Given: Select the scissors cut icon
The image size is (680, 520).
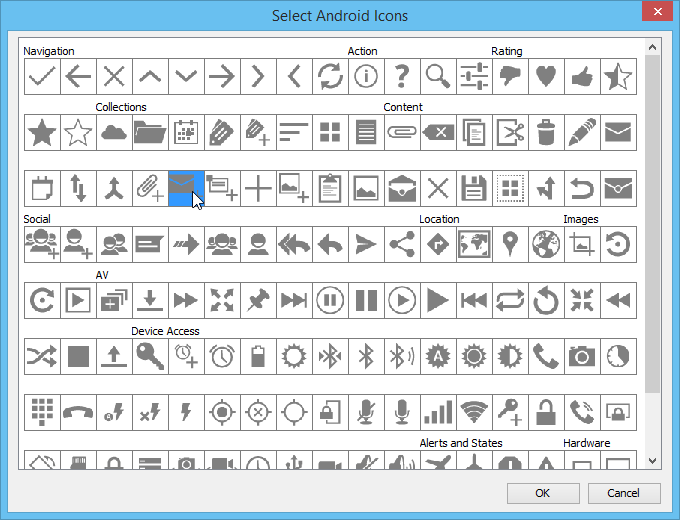Looking at the screenshot, I should [510, 132].
